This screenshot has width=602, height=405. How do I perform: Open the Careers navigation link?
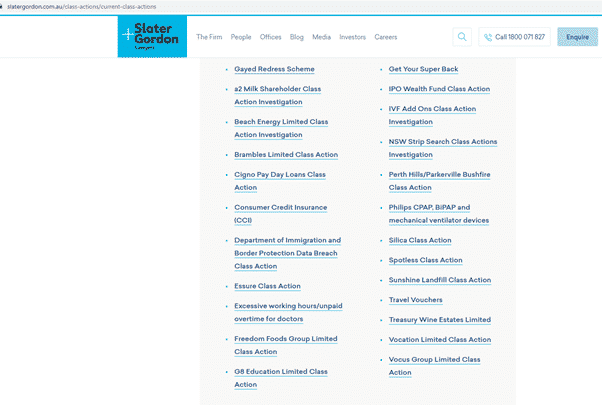(385, 37)
